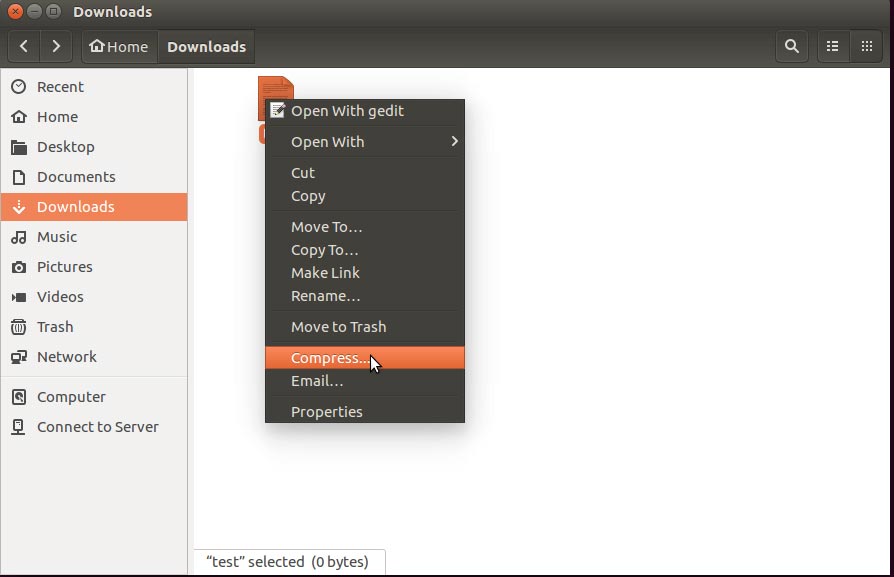Click the Pictures camera icon in sidebar
894x577 pixels.
[x=19, y=267]
